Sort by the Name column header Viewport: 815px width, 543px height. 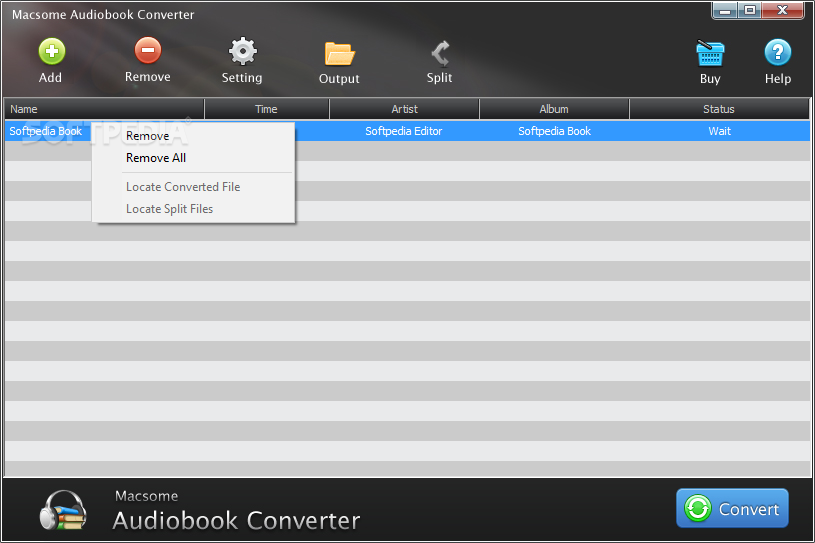point(104,109)
